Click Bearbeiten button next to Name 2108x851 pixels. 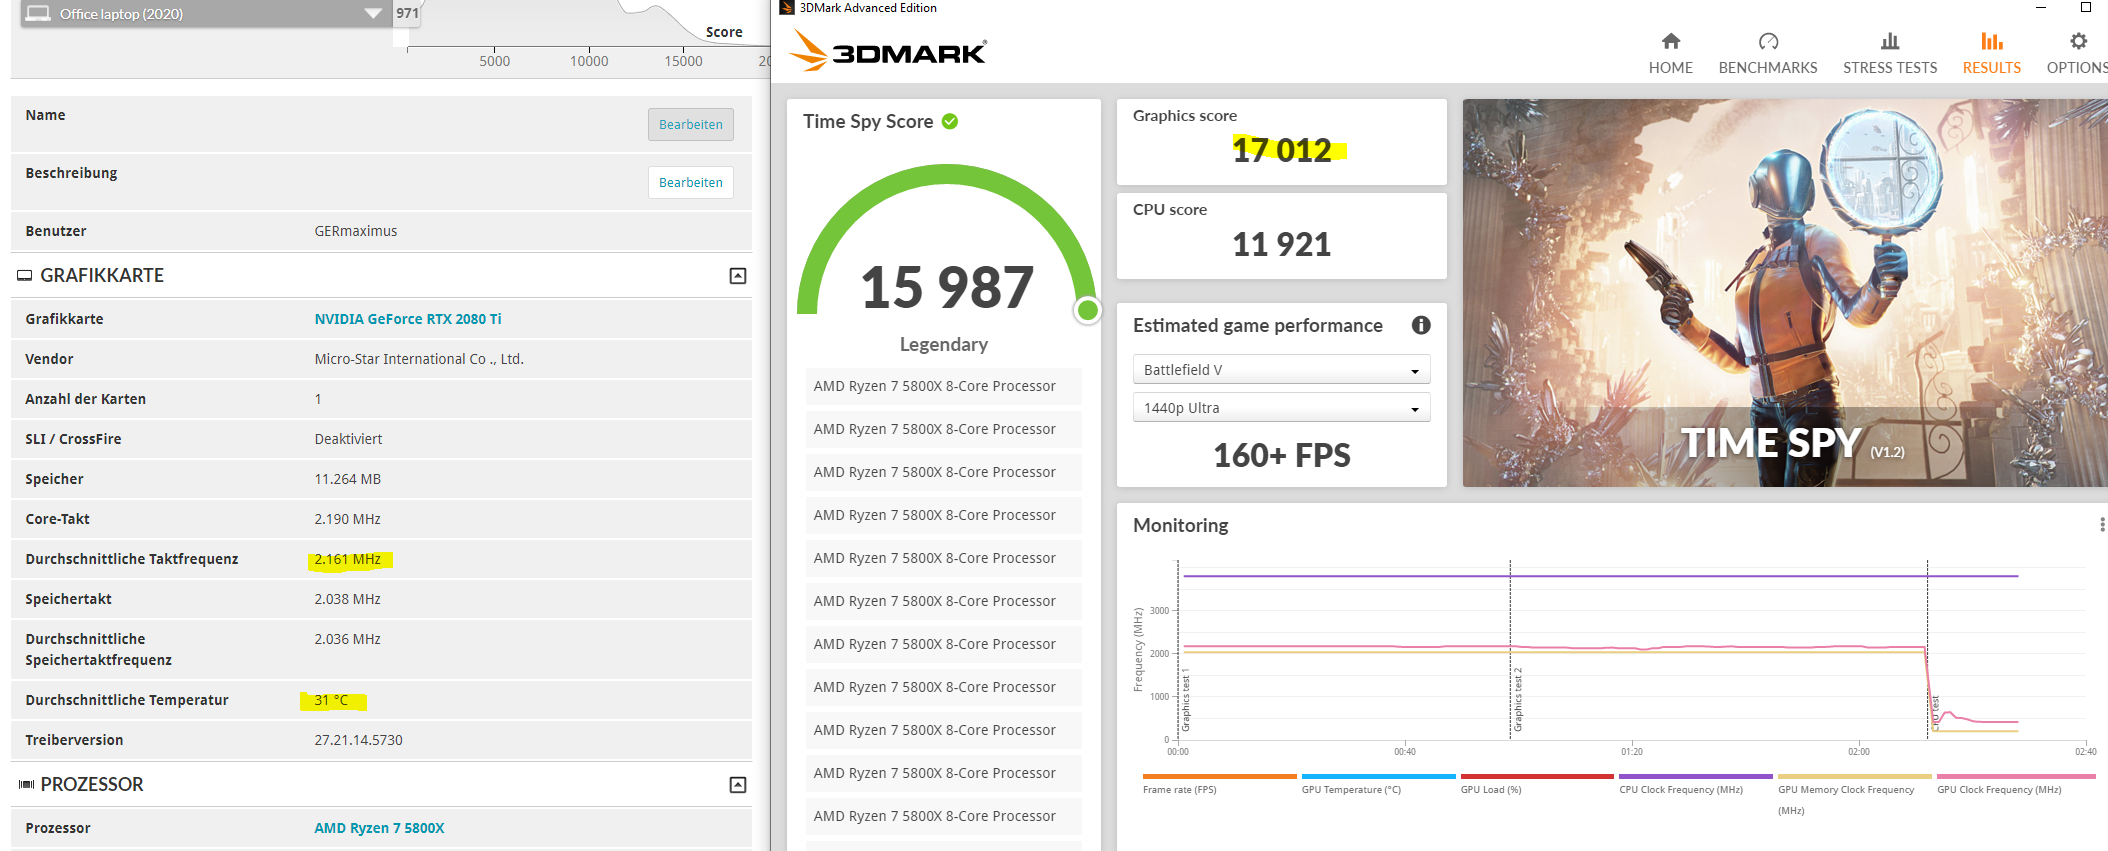[x=691, y=124]
